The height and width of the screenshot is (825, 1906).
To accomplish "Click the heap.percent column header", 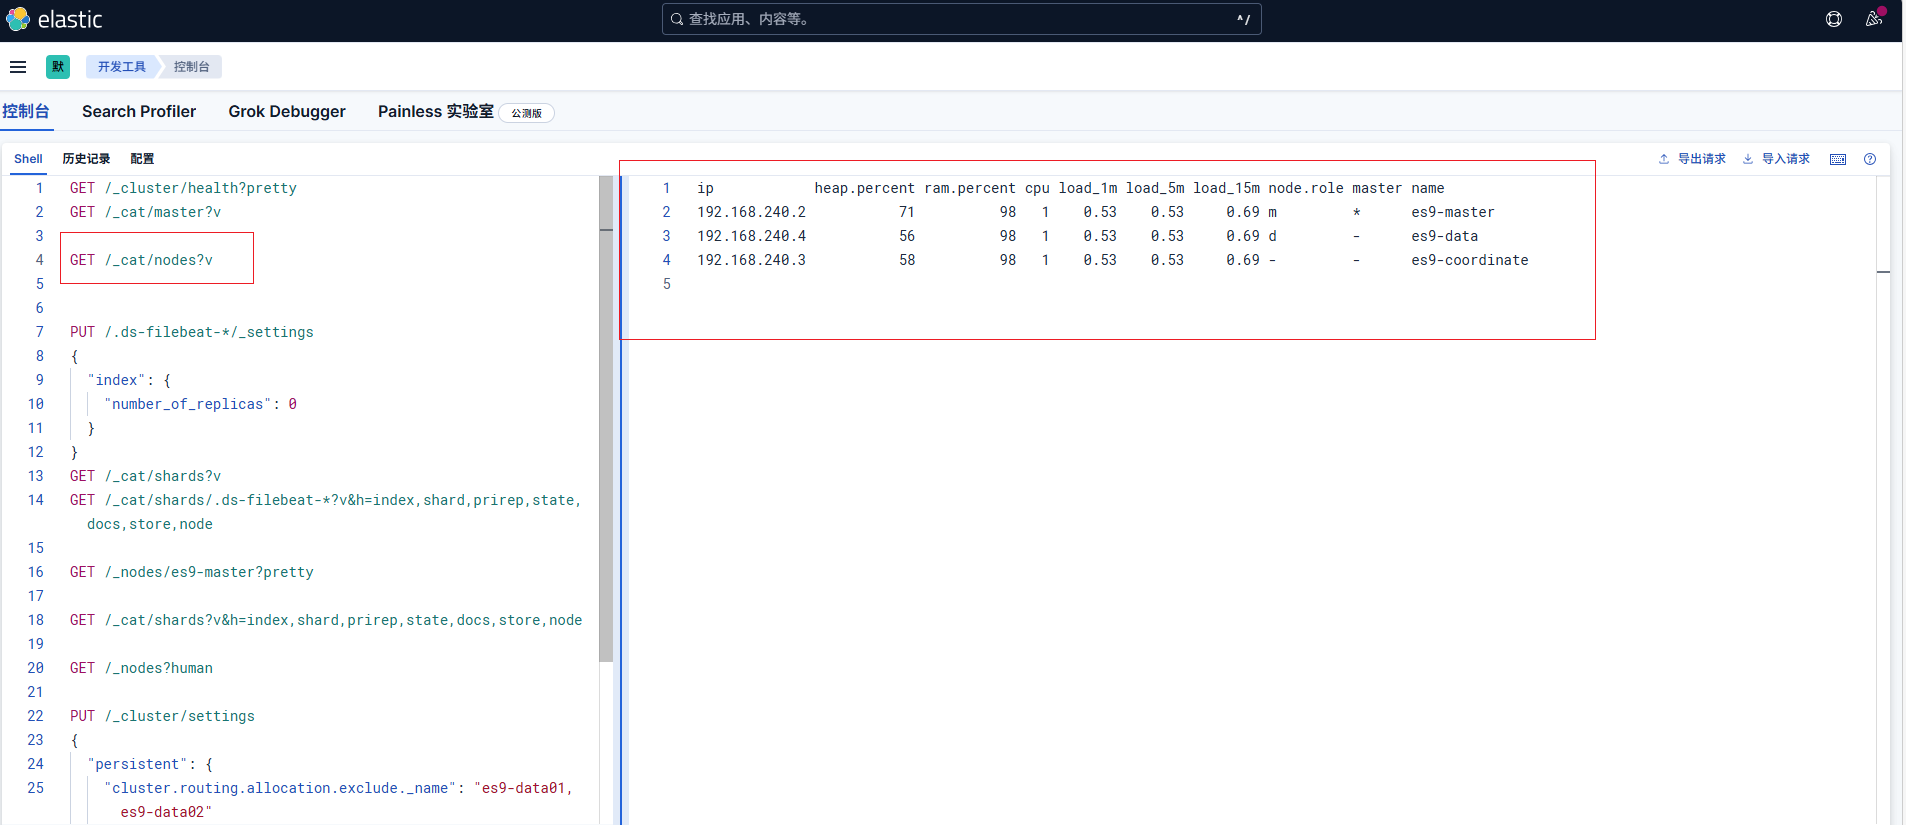I will click(x=864, y=188).
